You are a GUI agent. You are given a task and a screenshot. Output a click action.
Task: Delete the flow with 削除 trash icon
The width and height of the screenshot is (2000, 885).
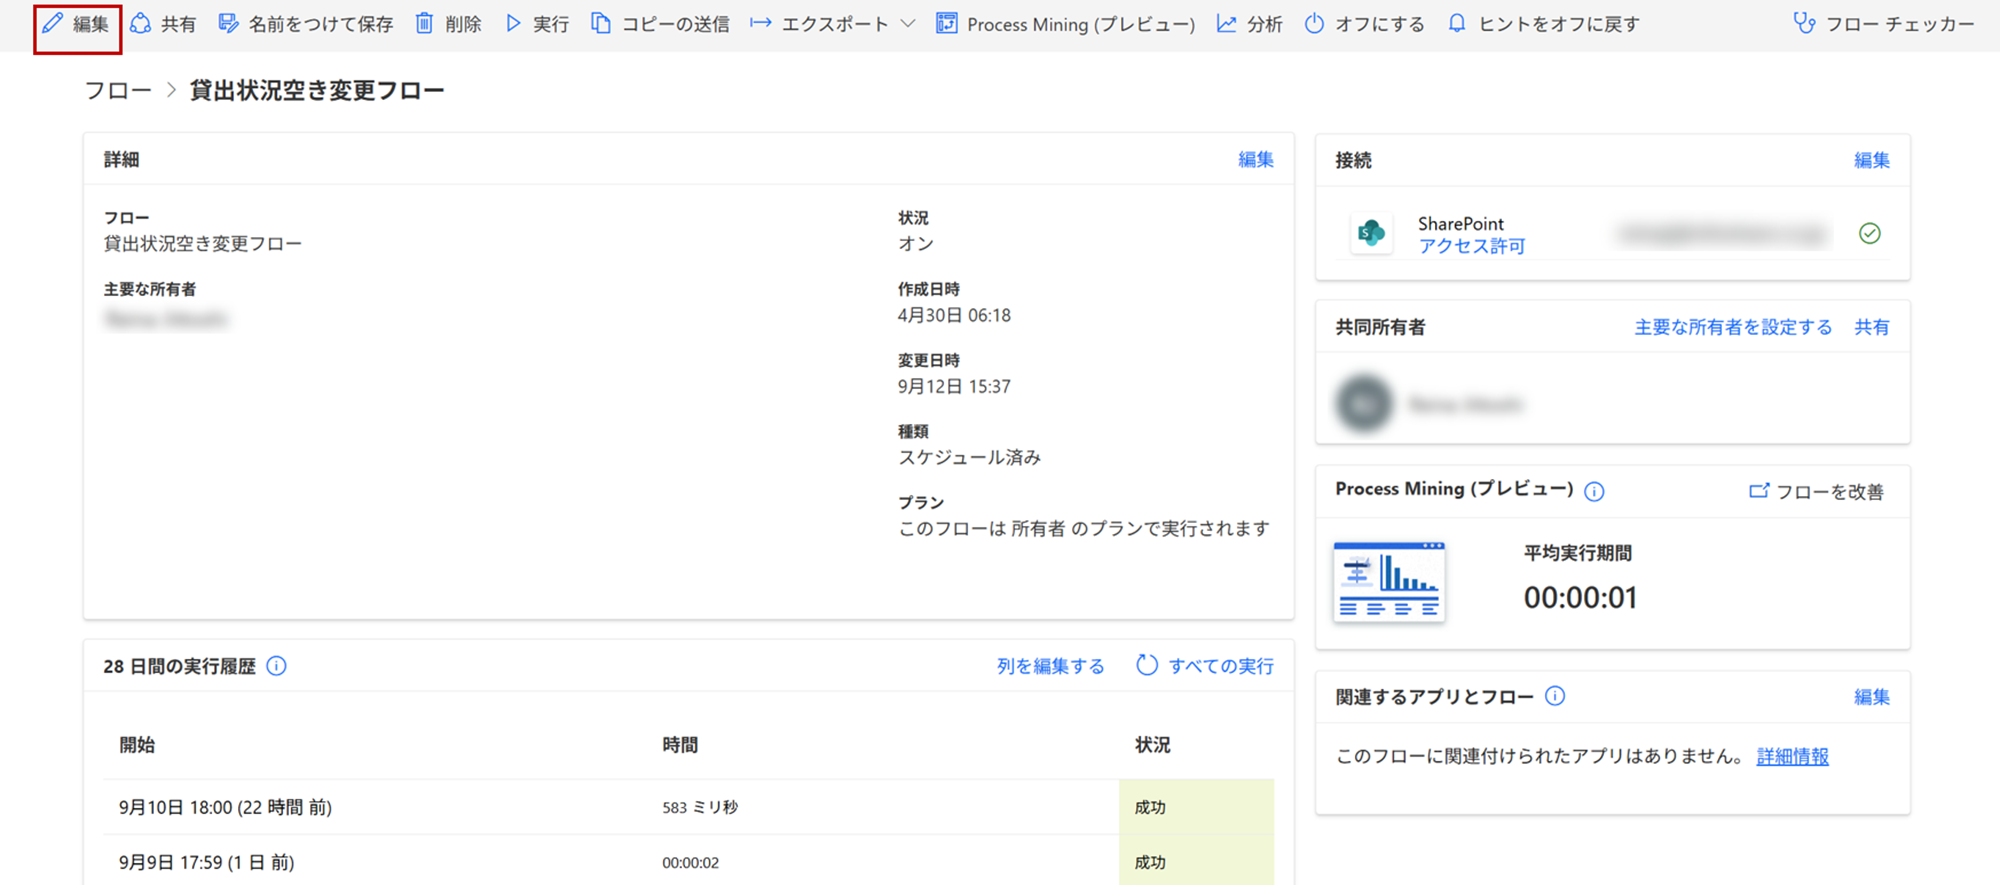pos(448,24)
